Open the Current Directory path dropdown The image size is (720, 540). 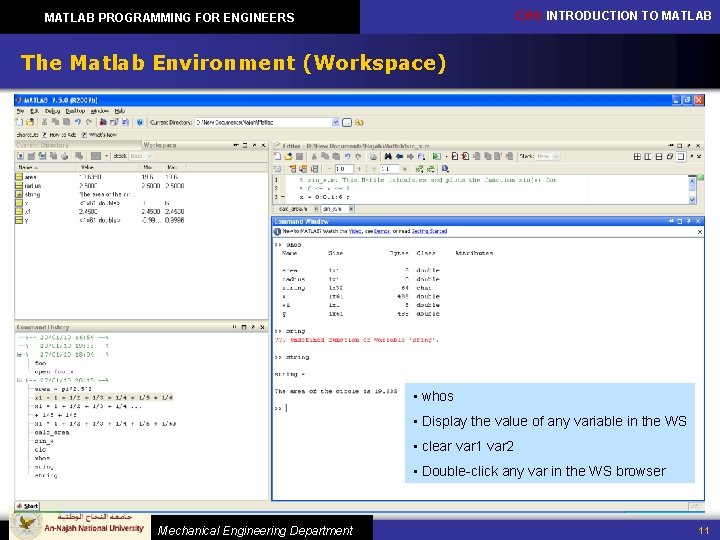coord(338,122)
